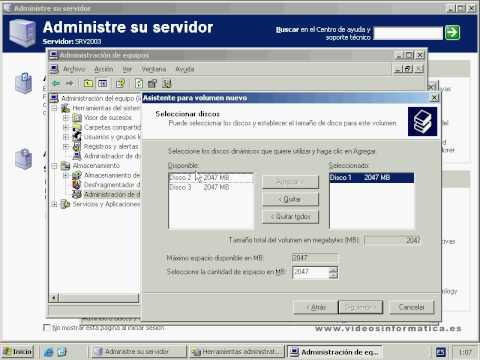Click the show desktop quick launch icon
Image resolution: width=480 pixels, height=360 pixels.
[62, 352]
